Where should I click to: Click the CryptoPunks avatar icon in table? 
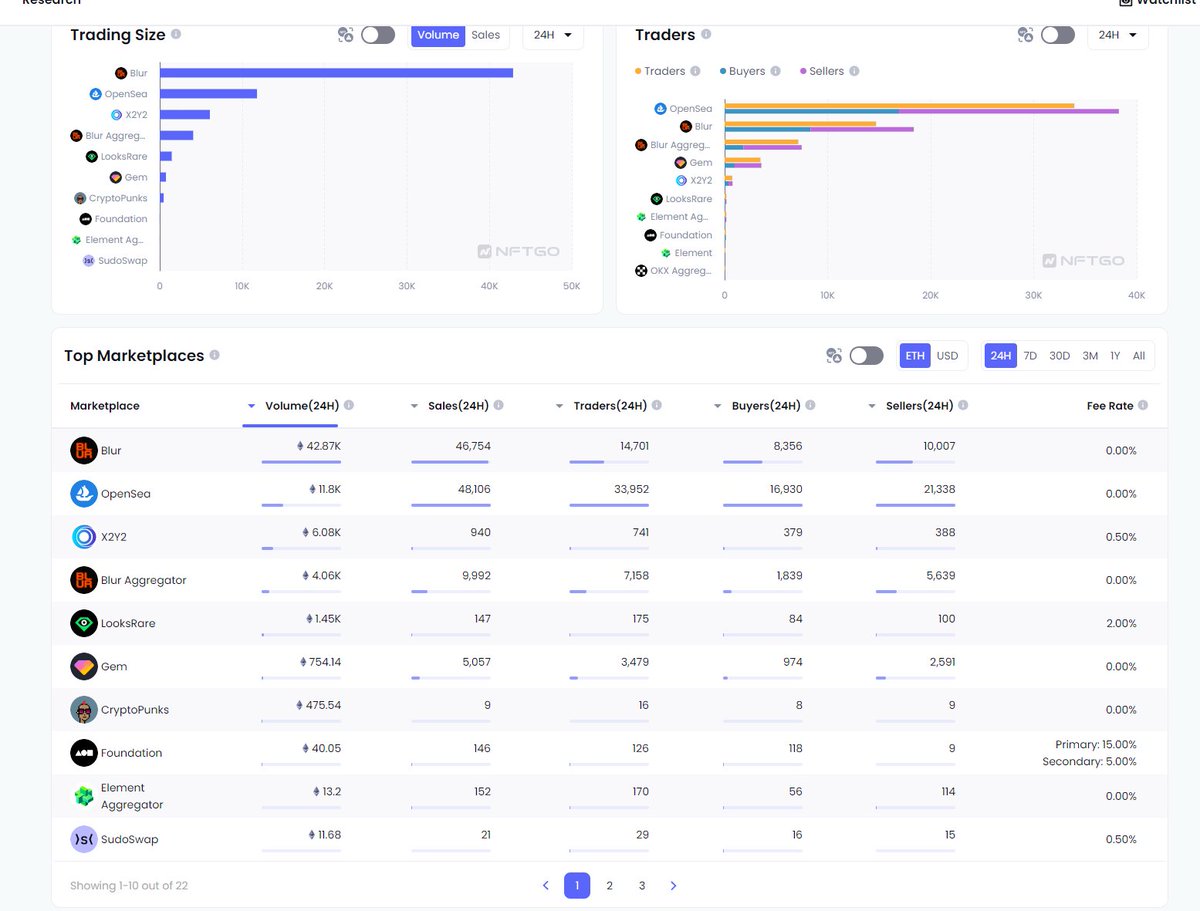(84, 710)
